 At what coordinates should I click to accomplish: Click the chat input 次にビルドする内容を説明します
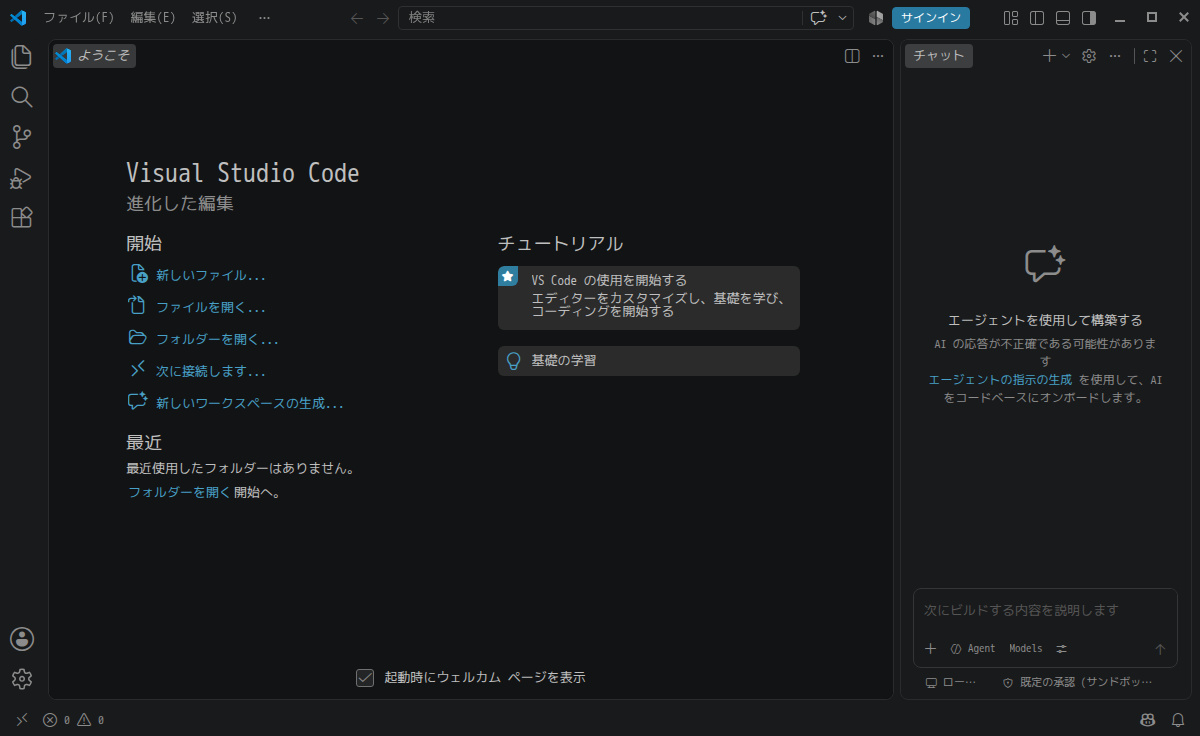(x=1045, y=610)
